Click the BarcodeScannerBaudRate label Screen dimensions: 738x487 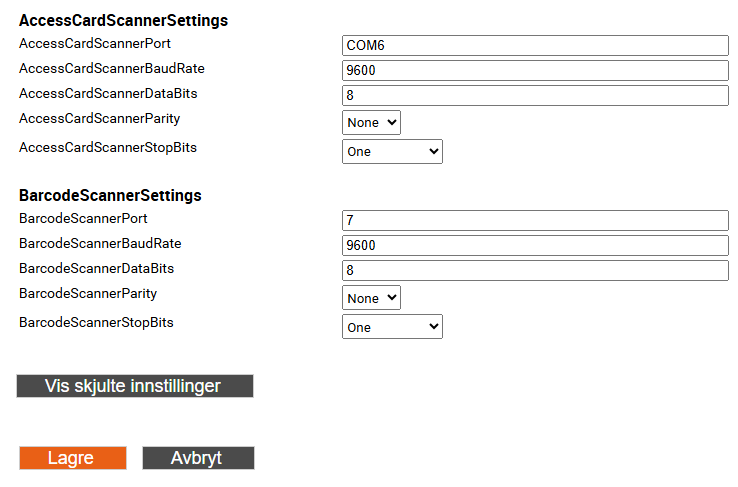click(100, 243)
